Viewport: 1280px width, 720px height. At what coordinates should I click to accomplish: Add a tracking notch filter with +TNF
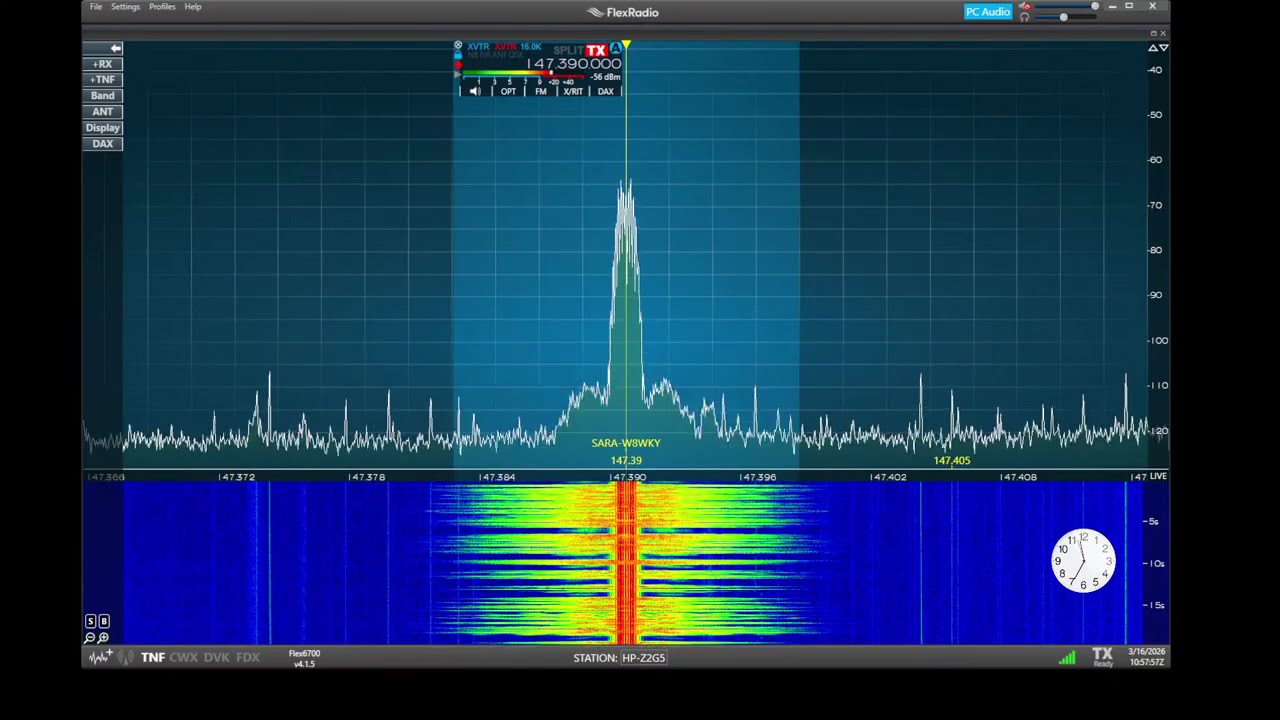click(102, 80)
